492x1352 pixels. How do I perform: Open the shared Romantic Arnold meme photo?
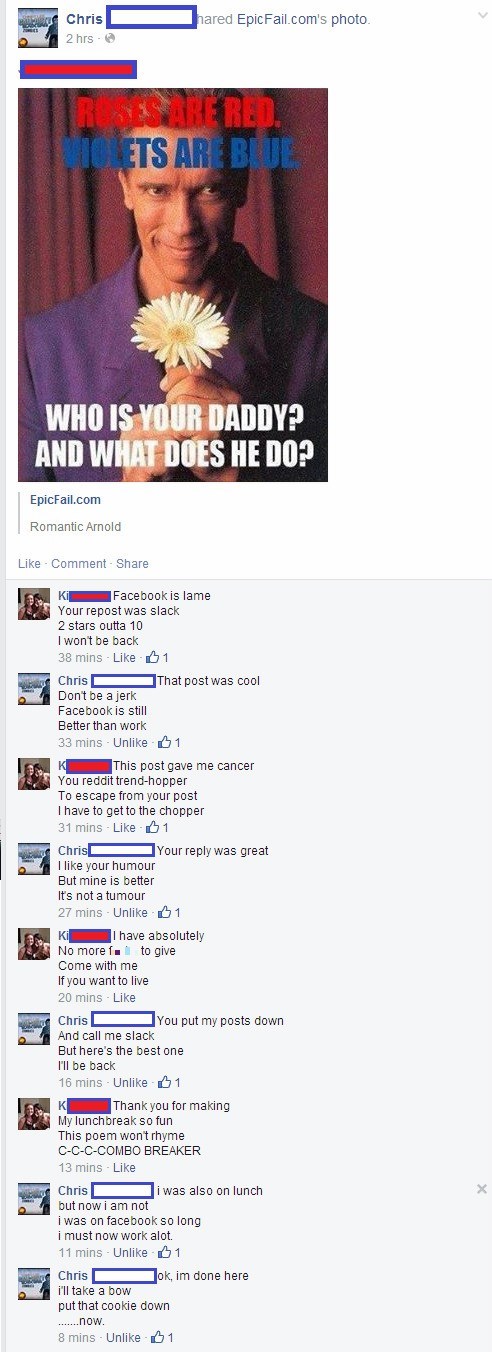point(173,285)
